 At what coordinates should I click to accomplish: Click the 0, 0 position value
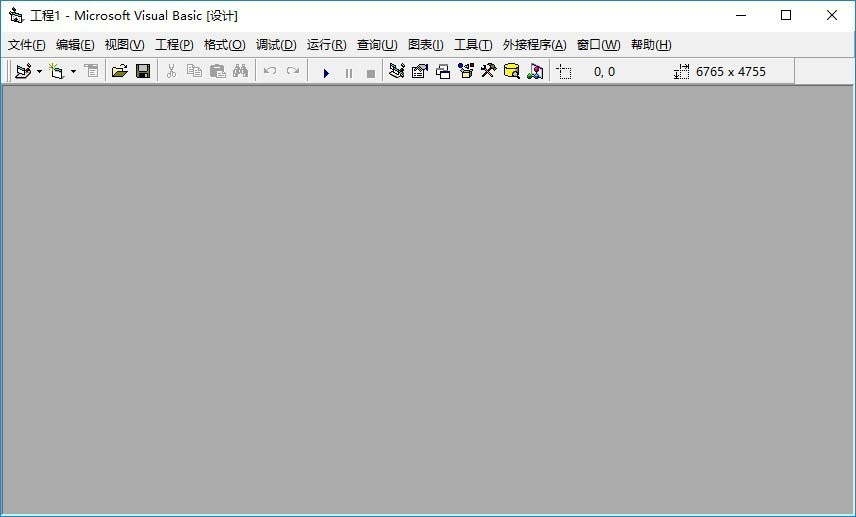coord(604,72)
